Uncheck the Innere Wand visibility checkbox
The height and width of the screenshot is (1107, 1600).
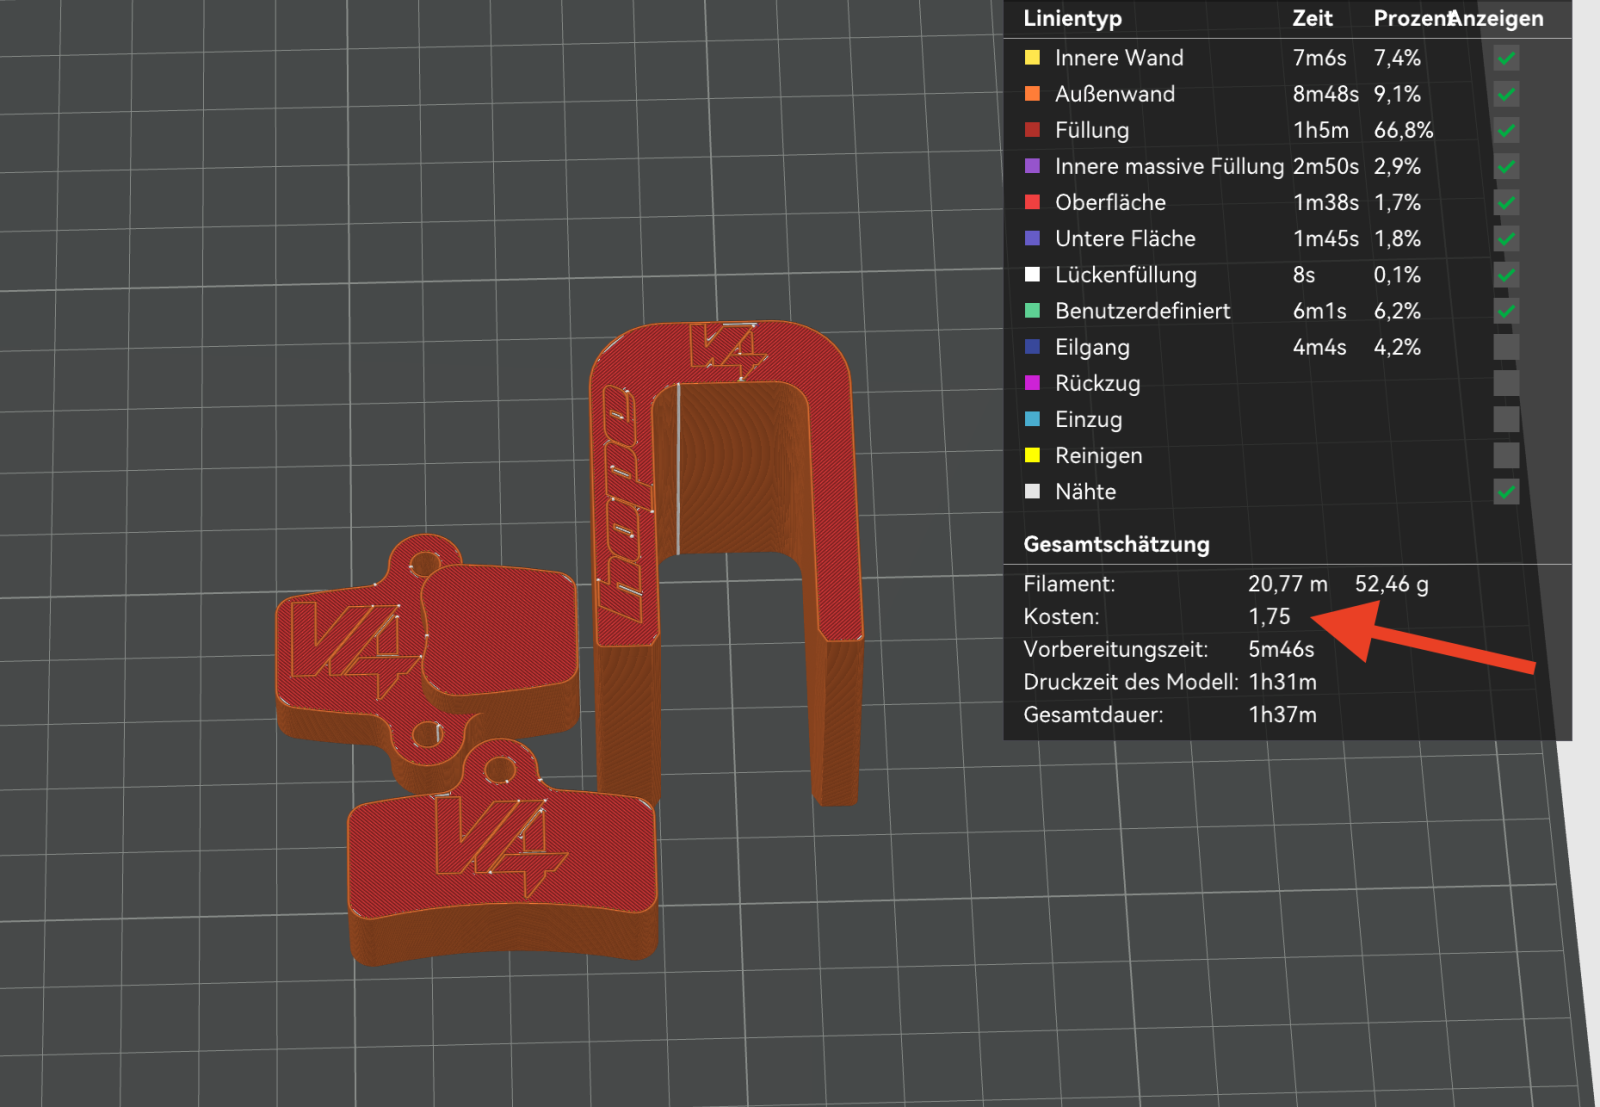(1506, 58)
